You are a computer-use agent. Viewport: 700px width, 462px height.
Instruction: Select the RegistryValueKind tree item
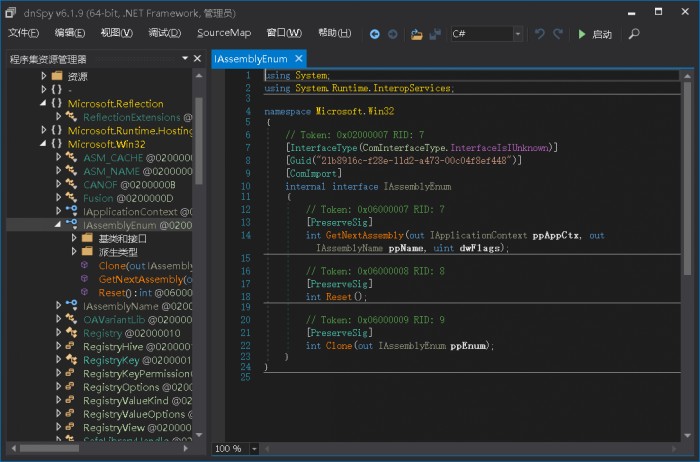click(138, 400)
